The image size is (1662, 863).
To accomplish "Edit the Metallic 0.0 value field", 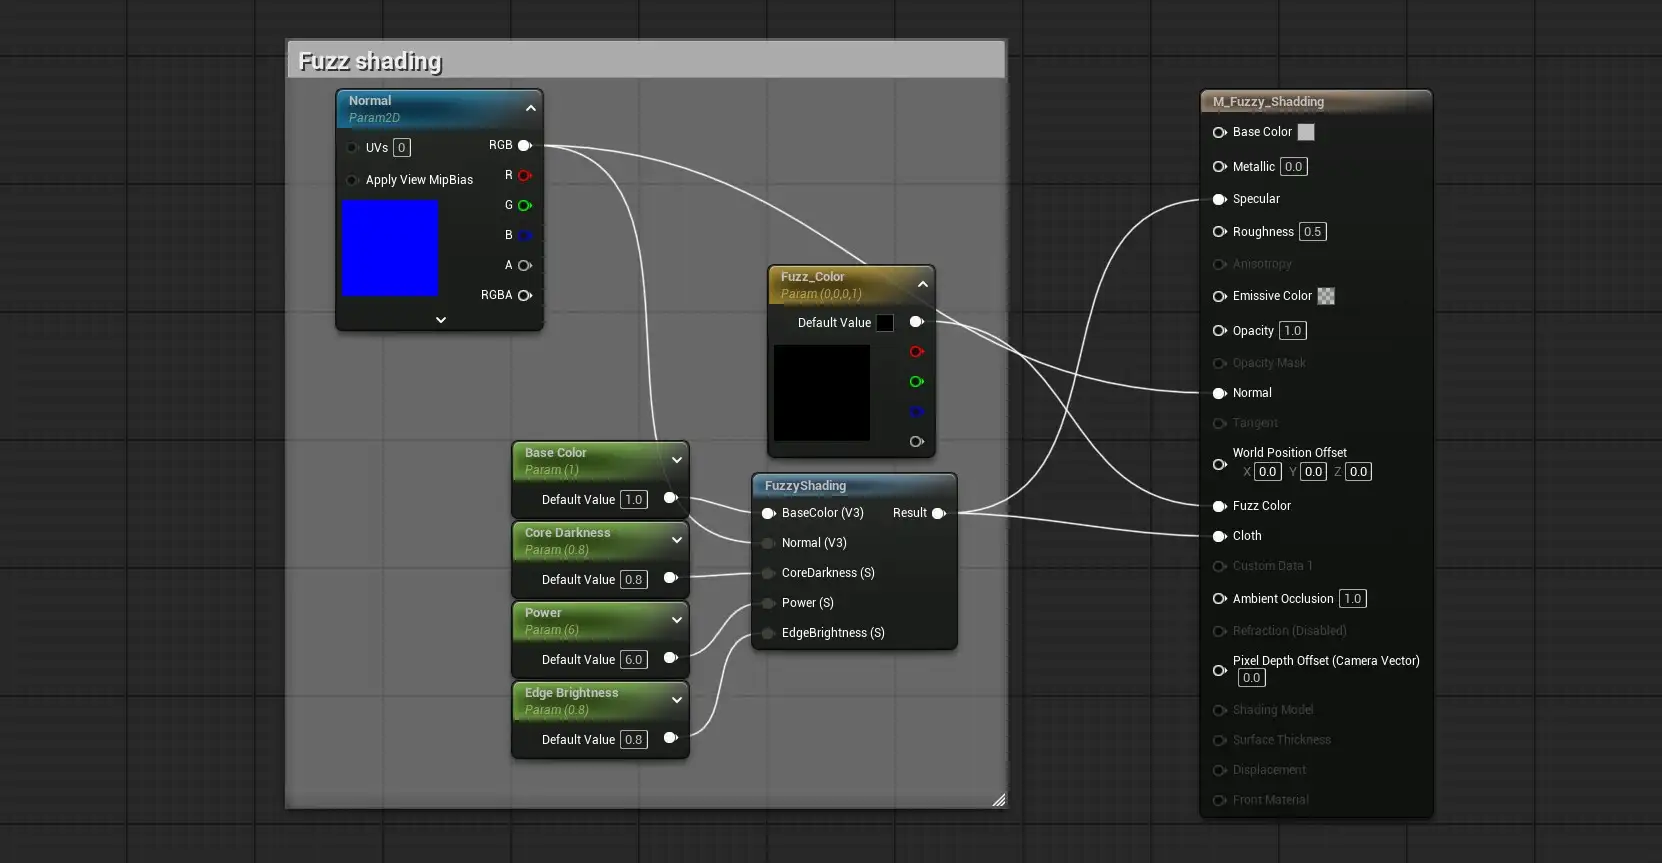I will point(1294,167).
